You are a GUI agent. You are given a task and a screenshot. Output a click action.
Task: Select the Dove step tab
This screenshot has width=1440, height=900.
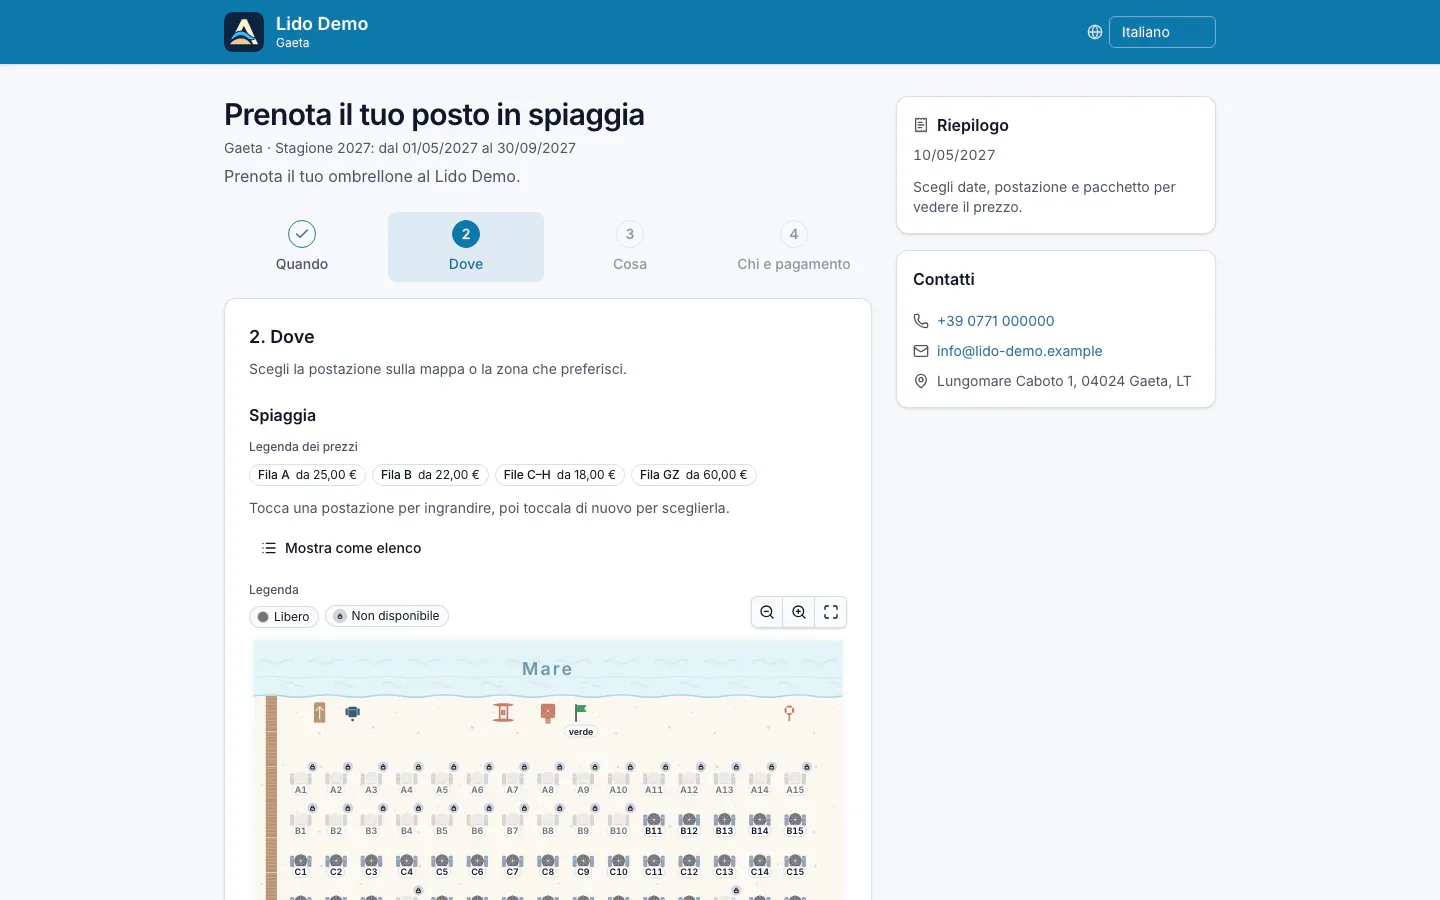click(x=466, y=247)
